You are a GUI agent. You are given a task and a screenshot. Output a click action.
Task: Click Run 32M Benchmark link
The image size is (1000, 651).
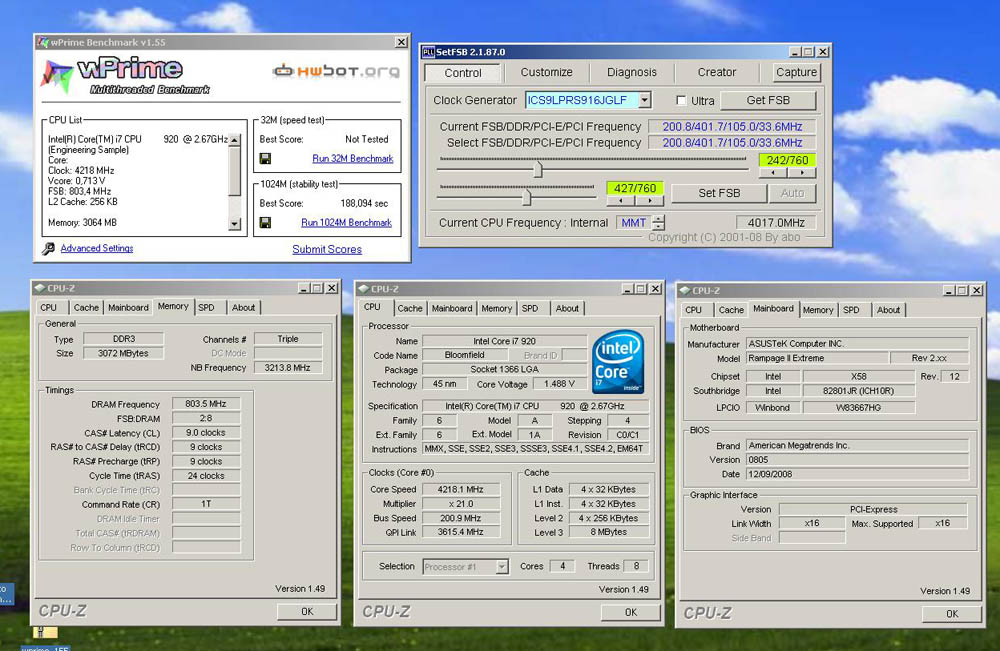(x=353, y=159)
